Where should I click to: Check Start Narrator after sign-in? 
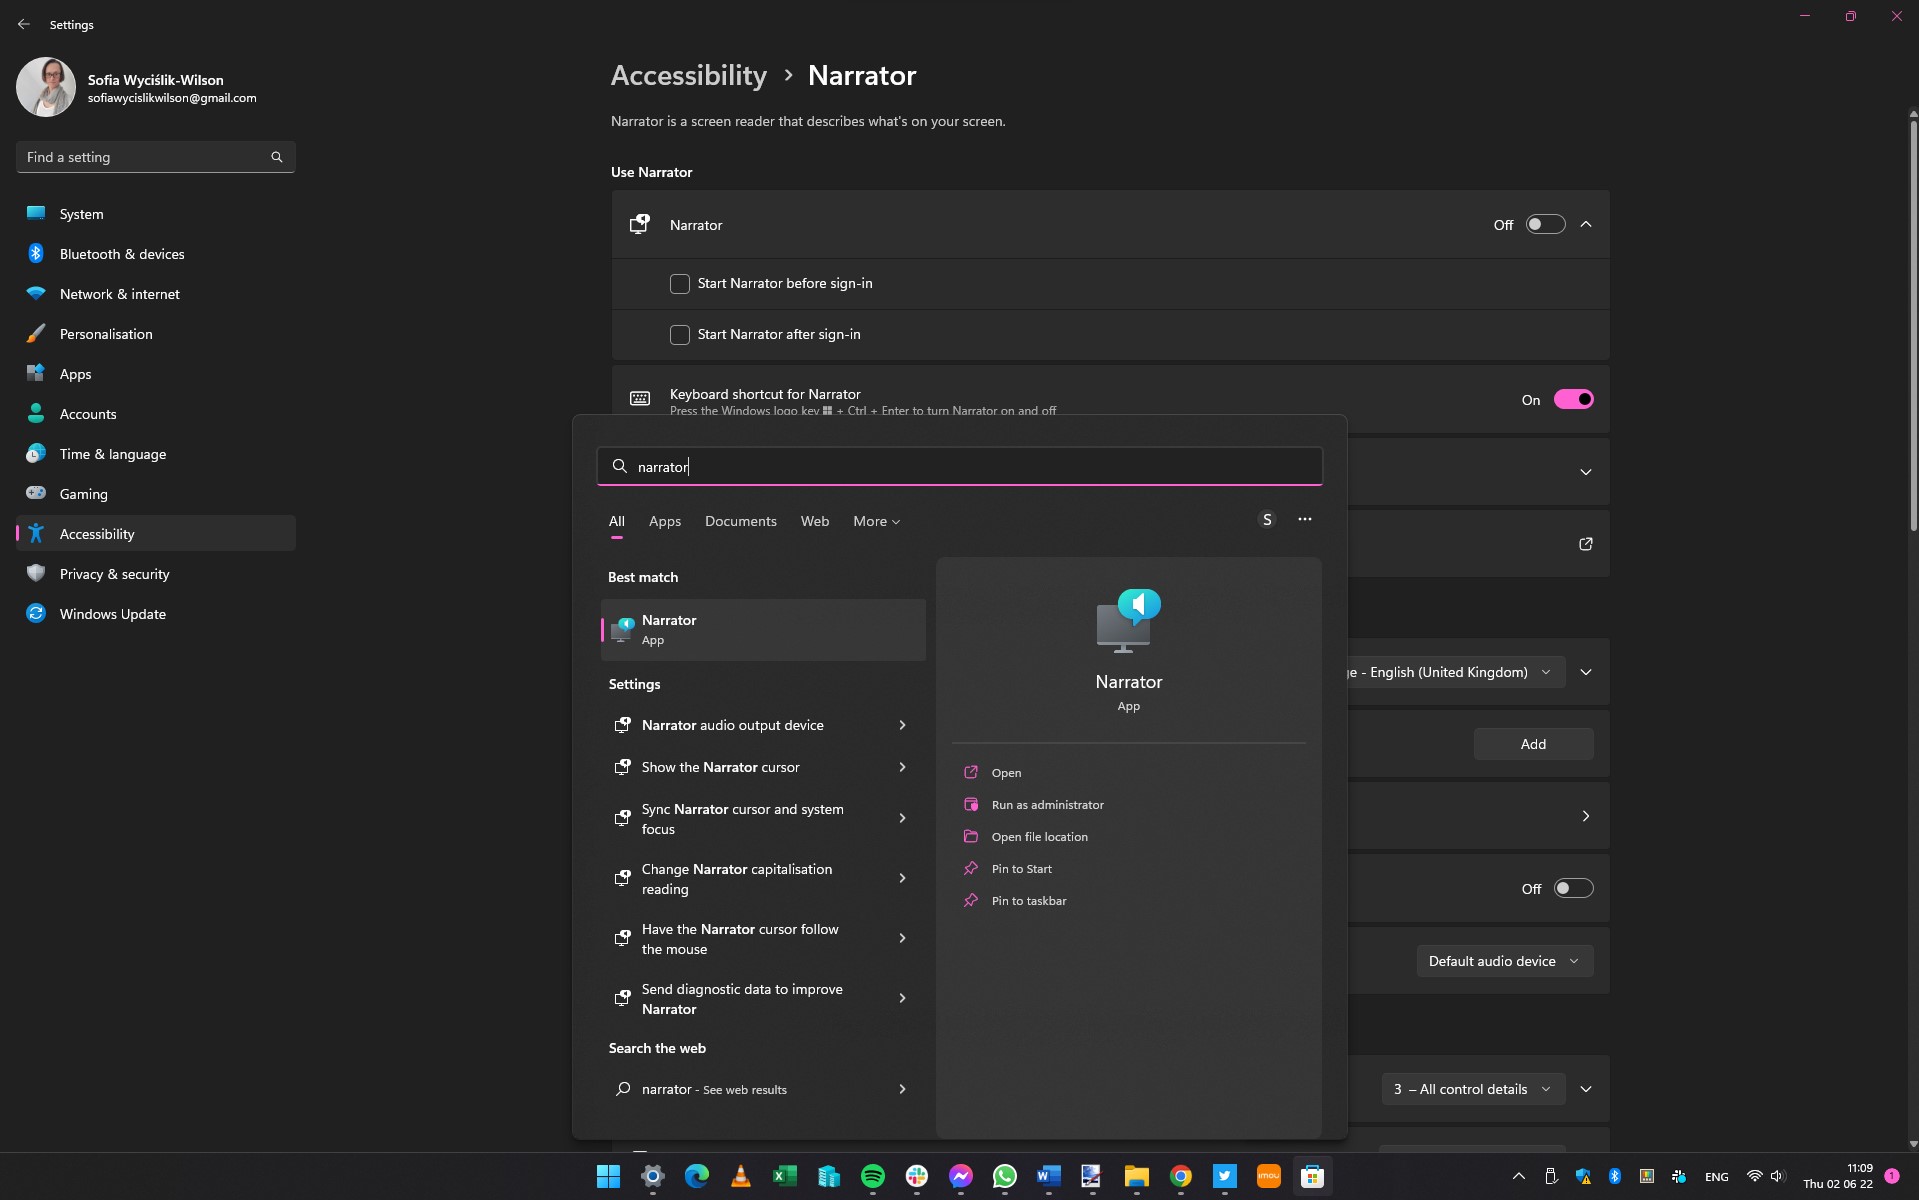click(x=680, y=335)
